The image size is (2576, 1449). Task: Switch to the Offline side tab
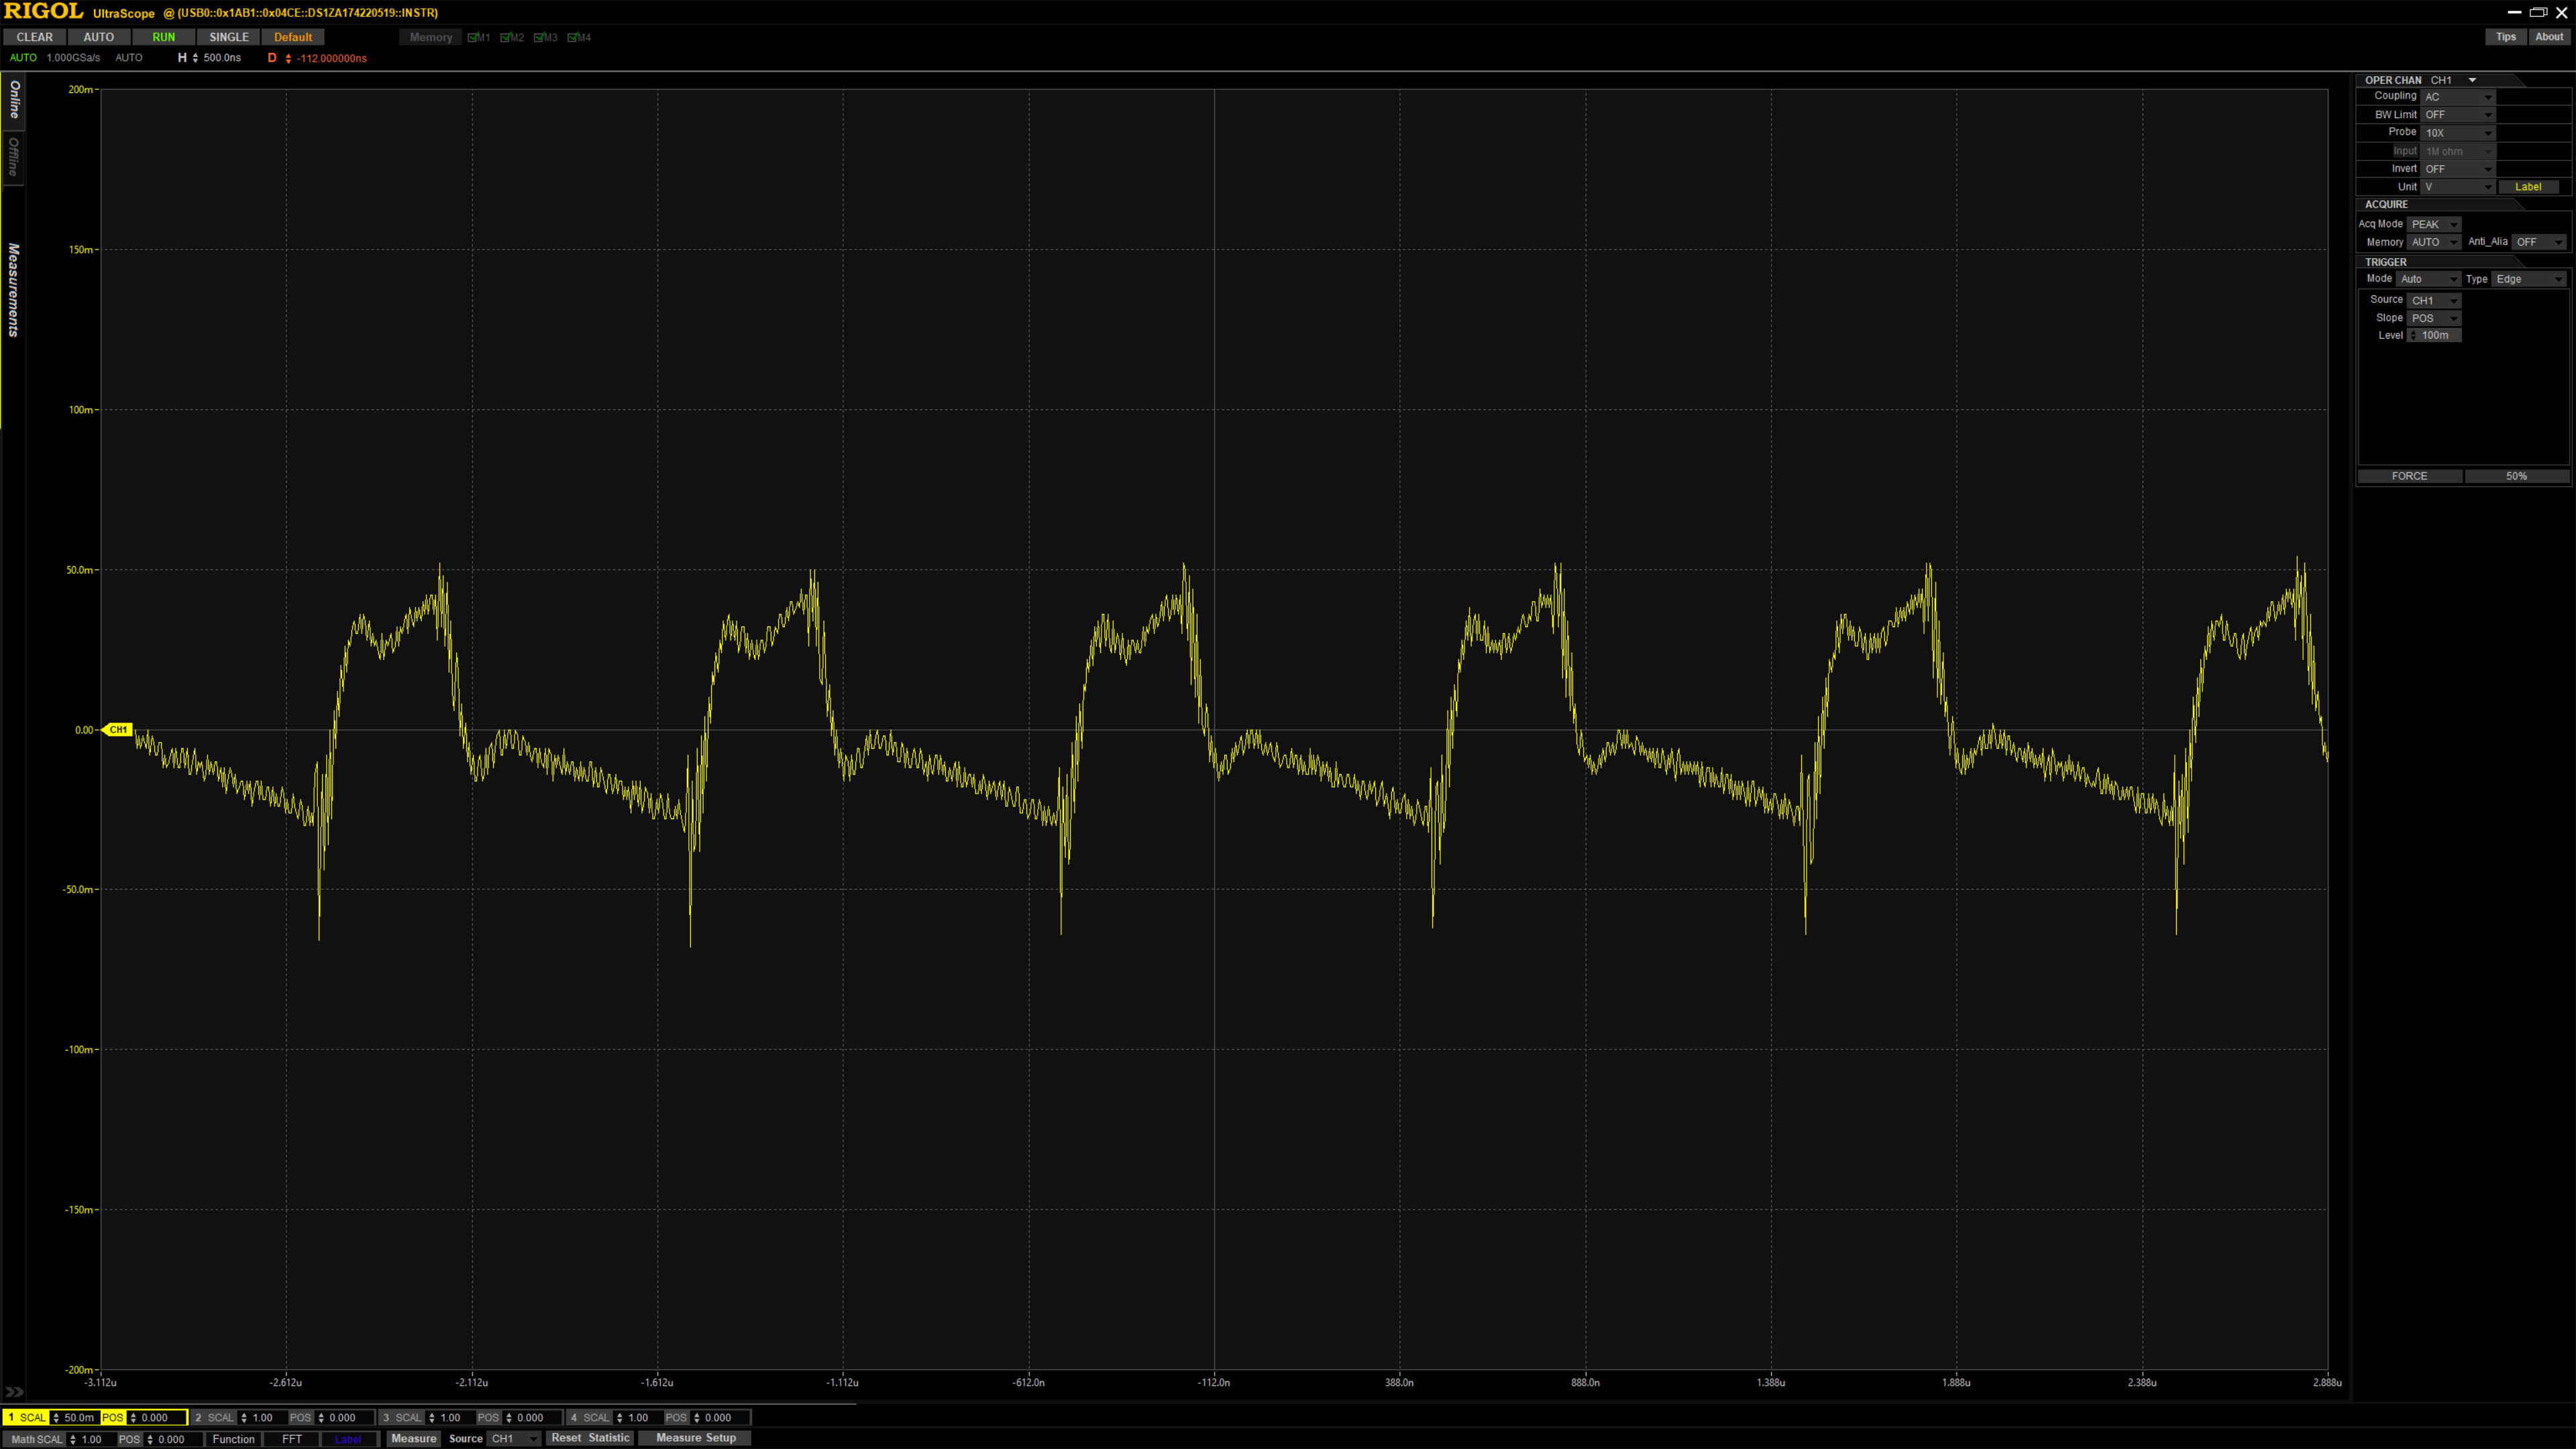(x=13, y=157)
